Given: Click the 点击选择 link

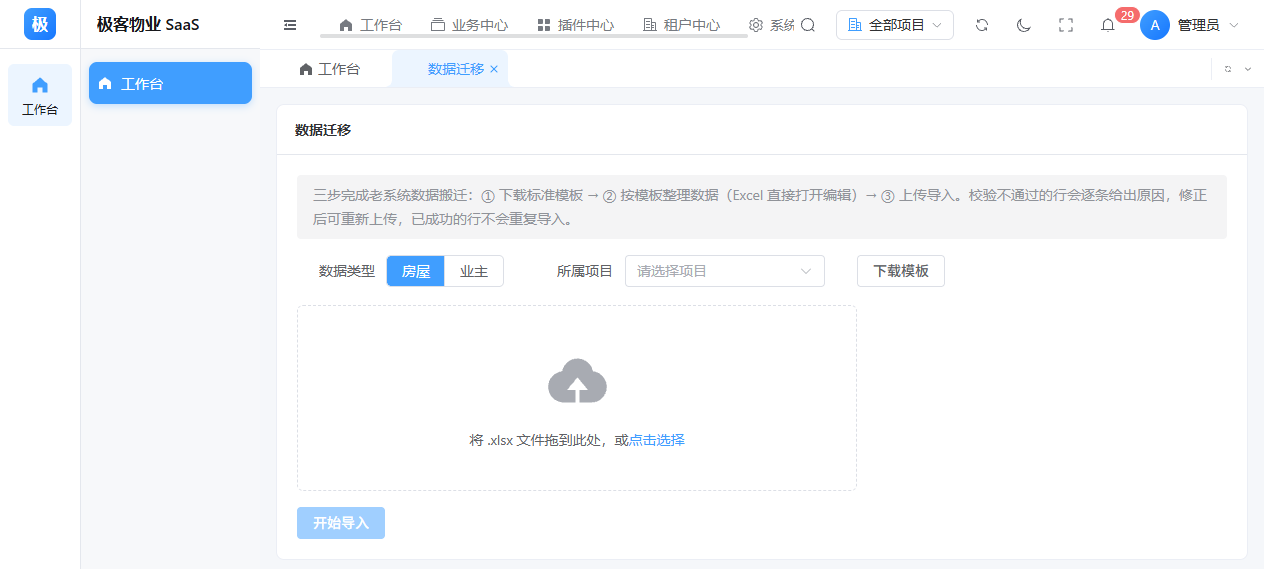Looking at the screenshot, I should point(657,440).
